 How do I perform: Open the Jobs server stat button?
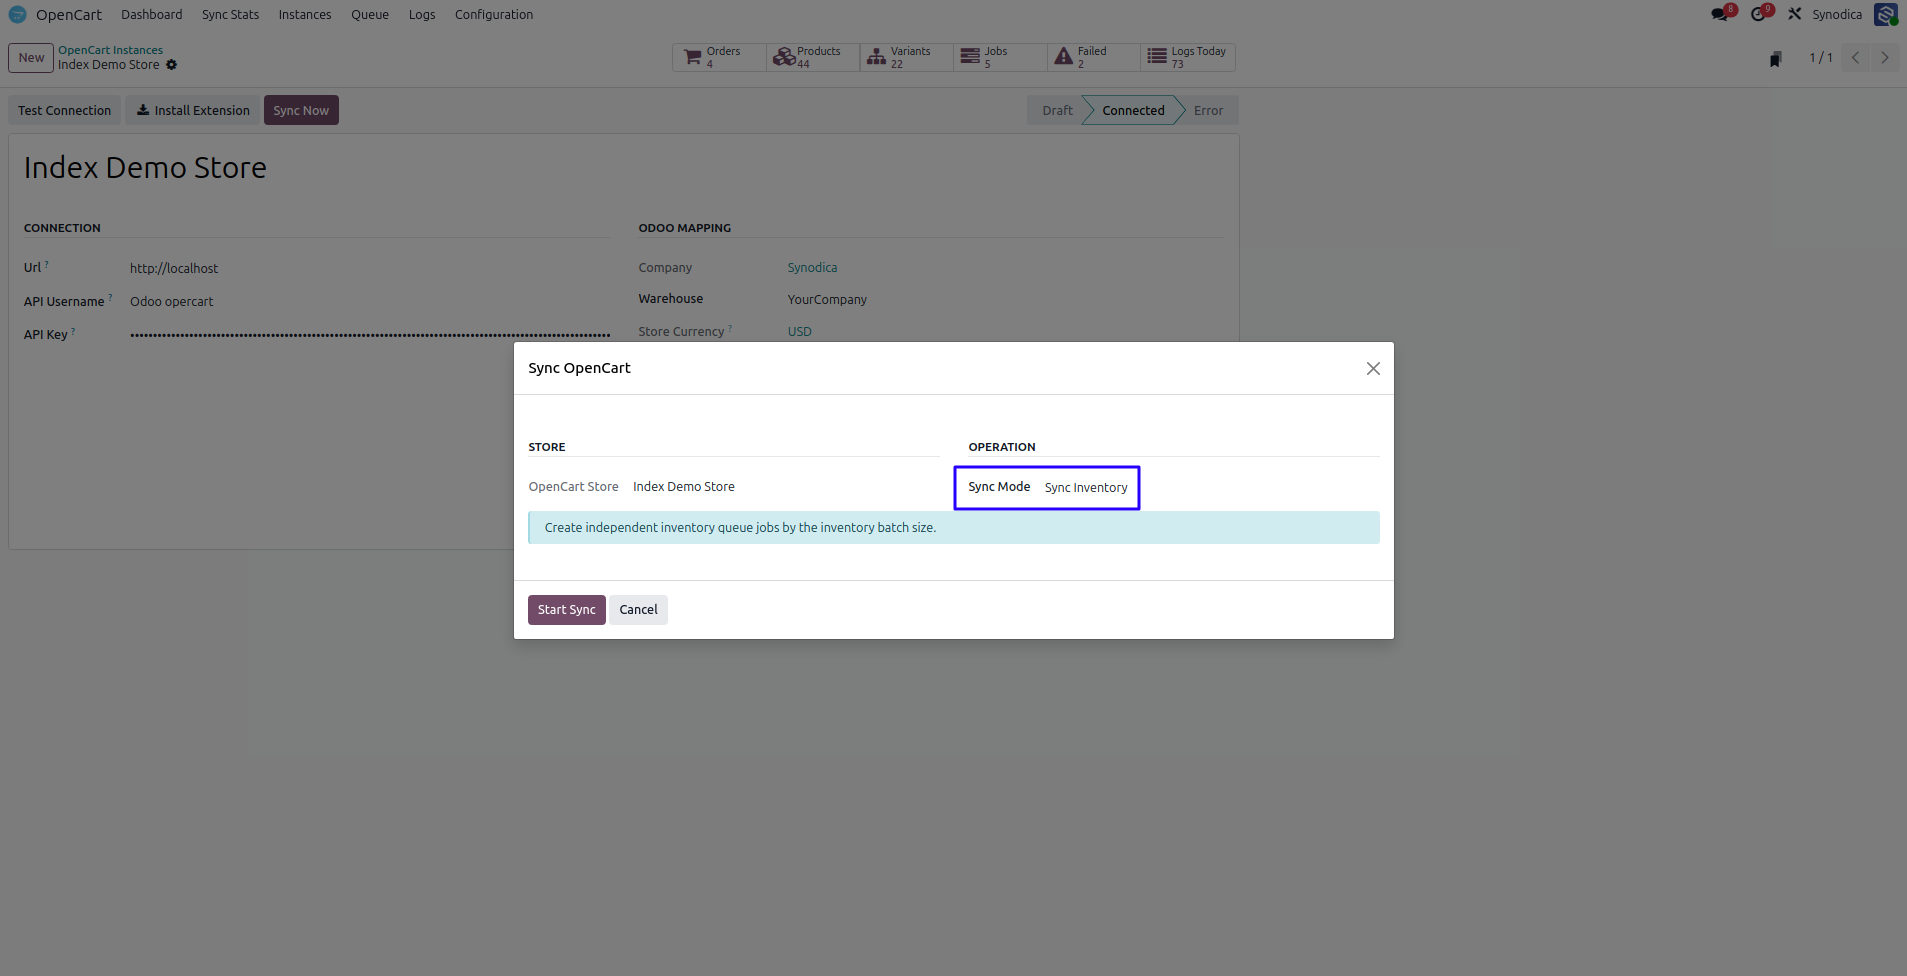pos(1000,57)
